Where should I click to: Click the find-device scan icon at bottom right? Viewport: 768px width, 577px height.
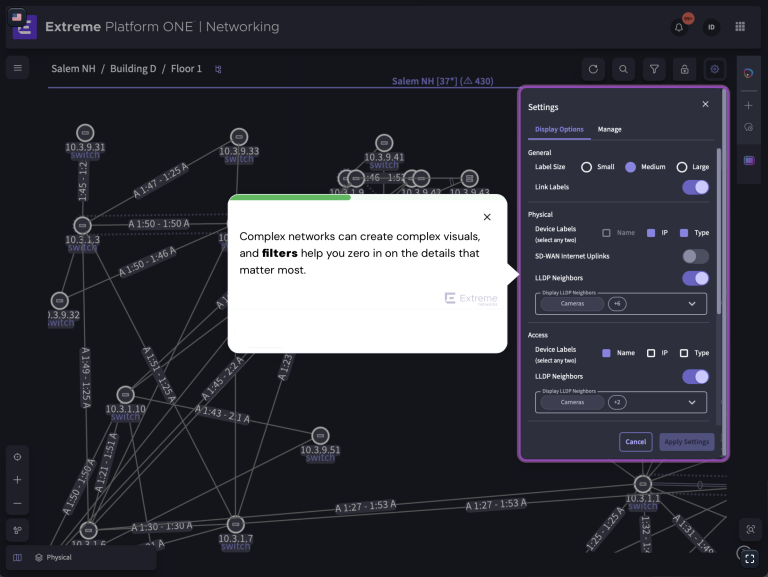[750, 529]
